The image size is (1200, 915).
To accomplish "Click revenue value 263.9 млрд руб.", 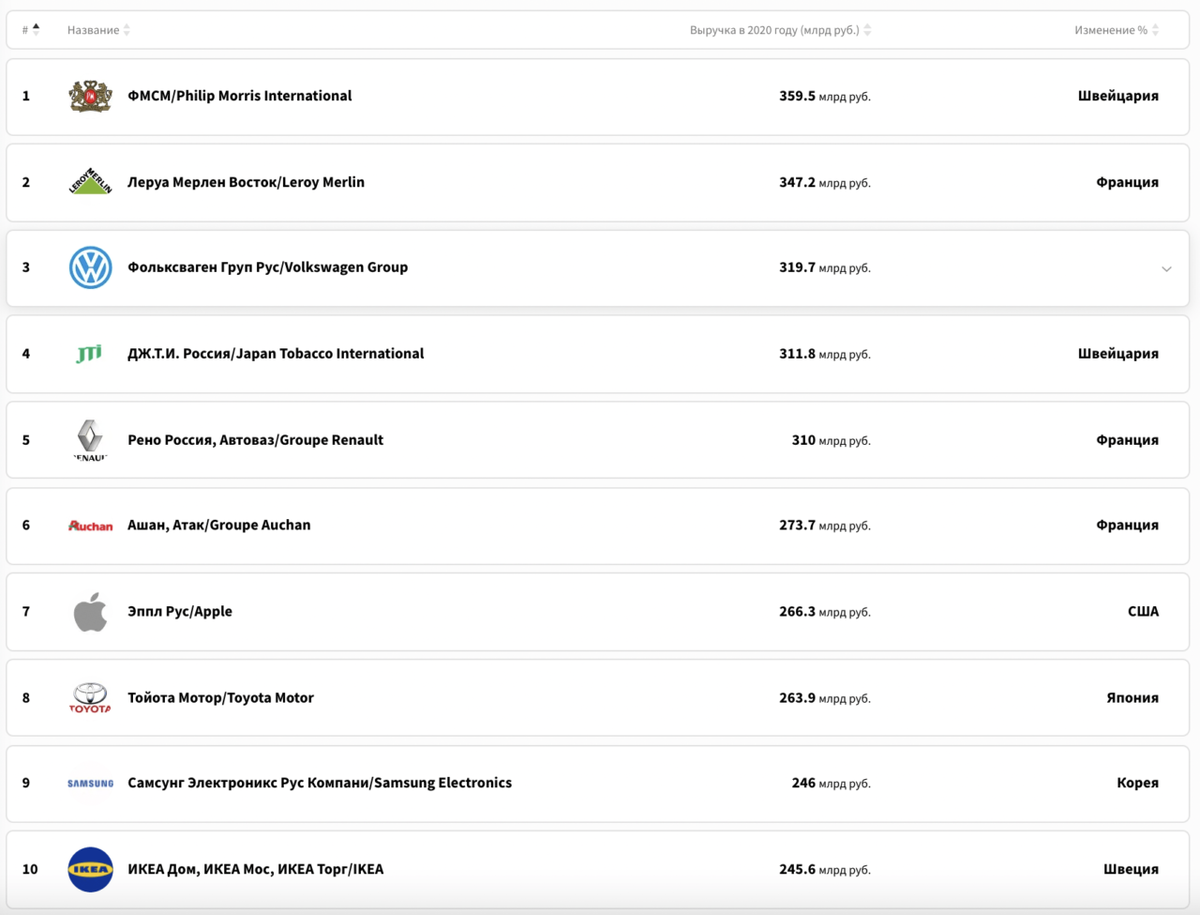I will (x=825, y=698).
